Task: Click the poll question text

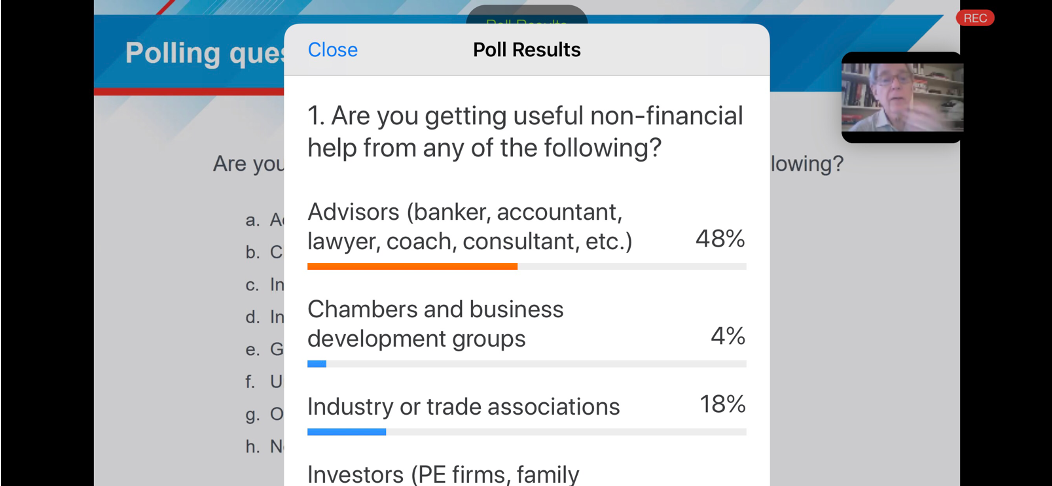Action: coord(525,132)
